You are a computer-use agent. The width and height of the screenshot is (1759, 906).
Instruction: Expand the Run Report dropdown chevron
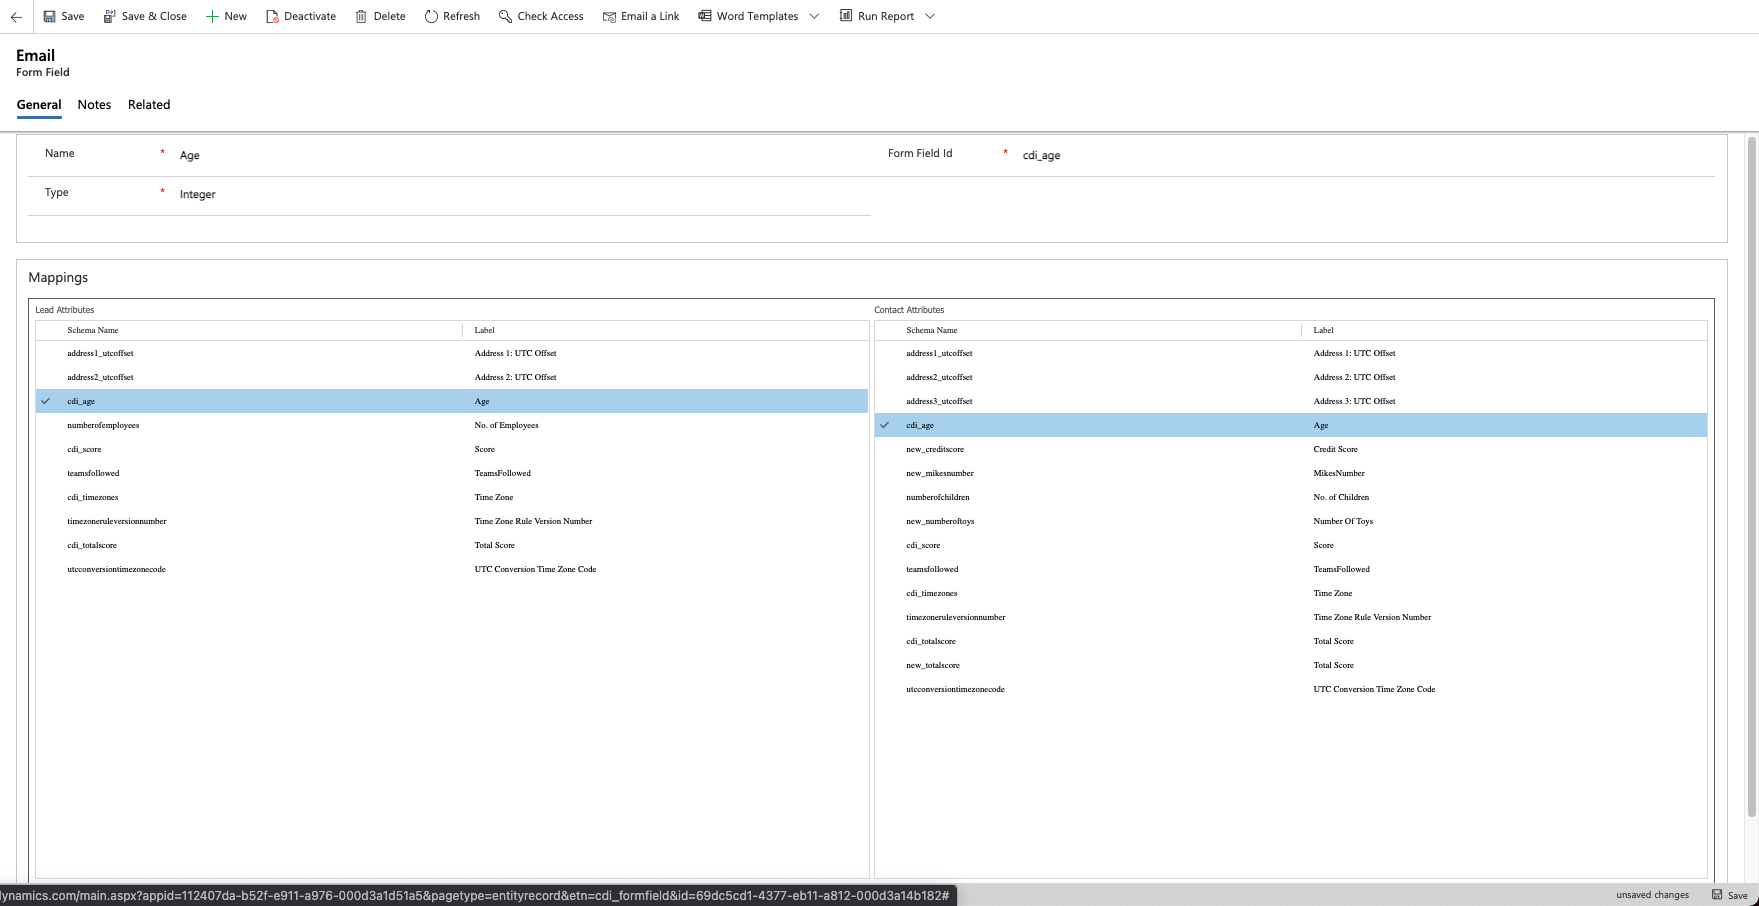930,16
